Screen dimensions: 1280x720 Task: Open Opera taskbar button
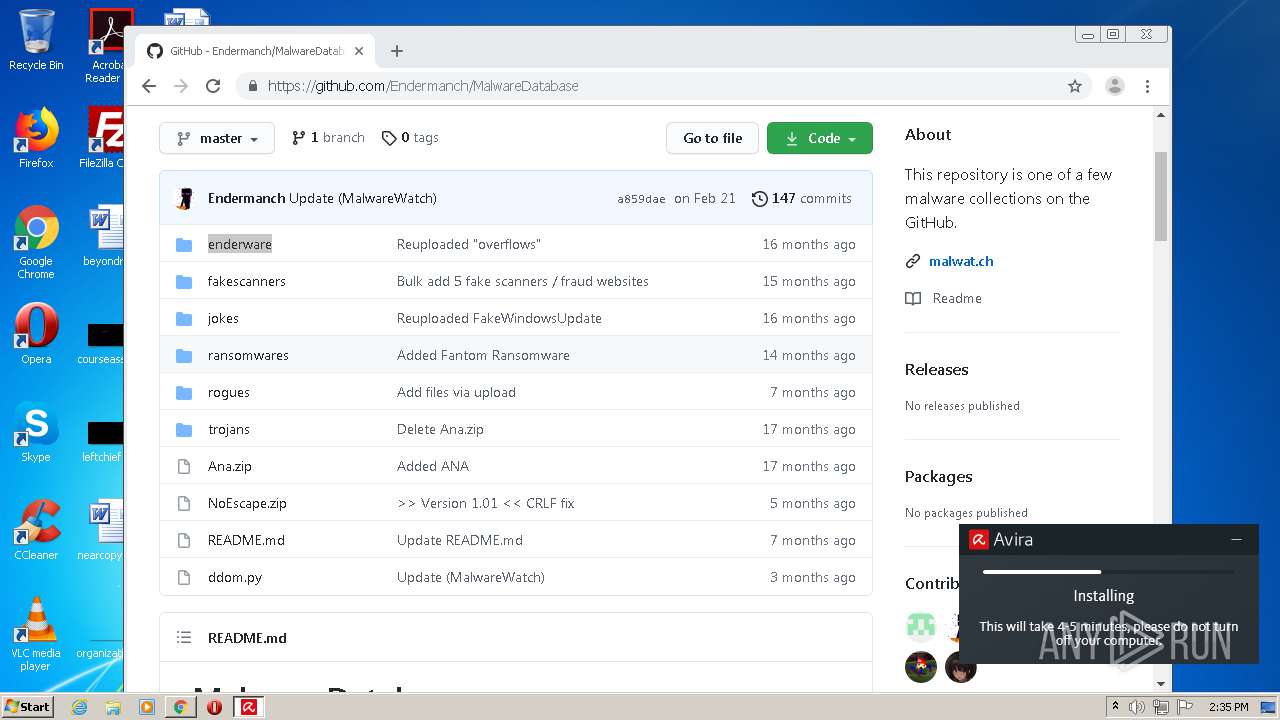[214, 707]
